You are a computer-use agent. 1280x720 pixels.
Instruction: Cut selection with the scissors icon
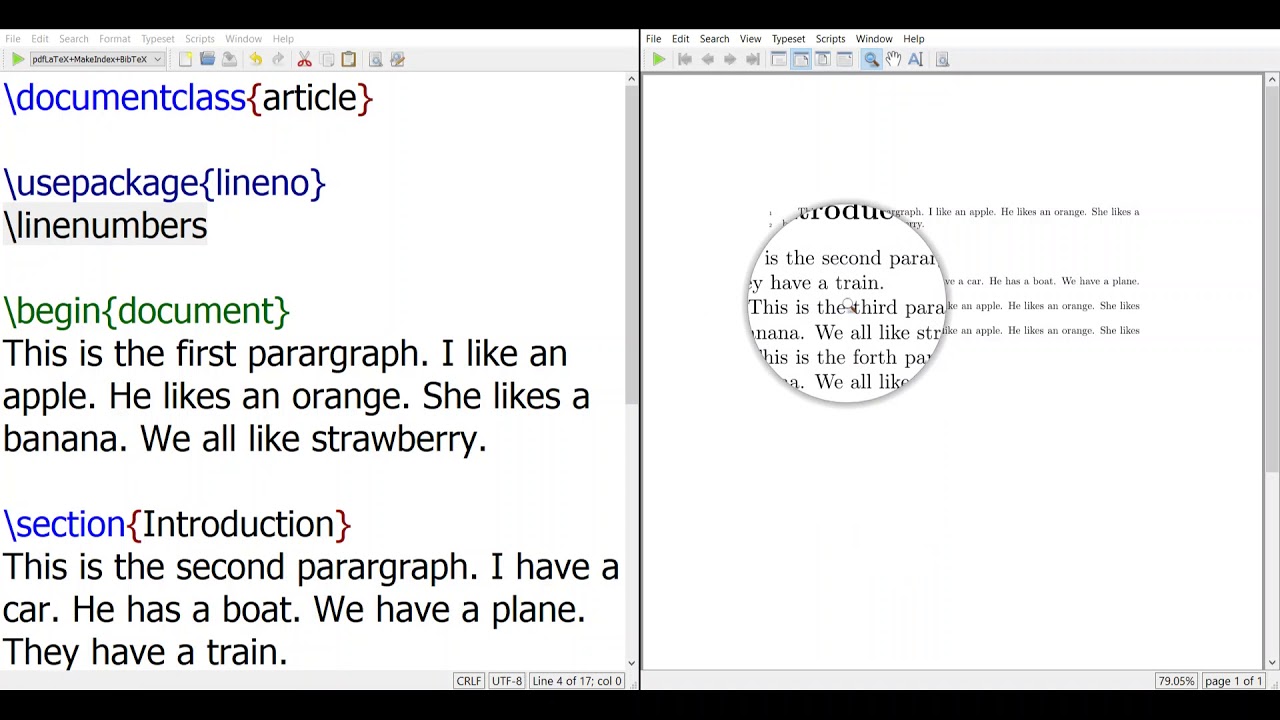tap(305, 60)
